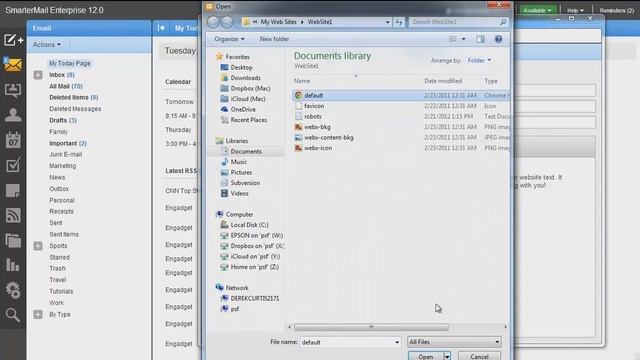Click the Search WebSite1 field
Viewport: 640px width, 360px height.
(x=459, y=22)
